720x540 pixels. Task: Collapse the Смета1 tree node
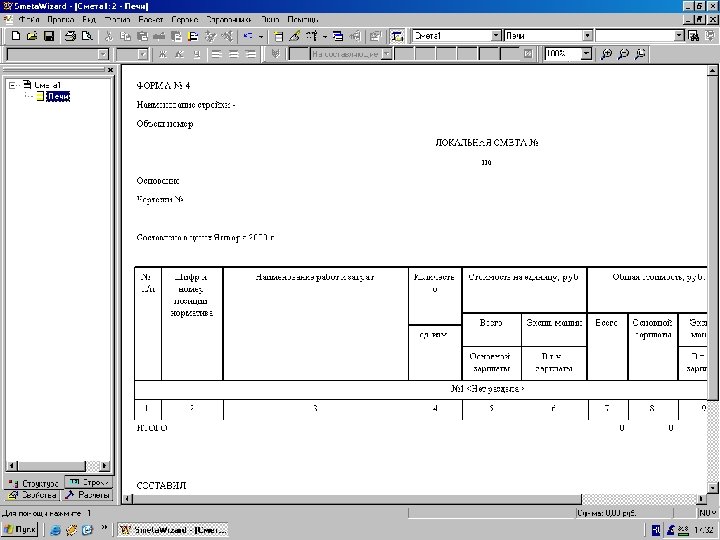click(x=12, y=85)
